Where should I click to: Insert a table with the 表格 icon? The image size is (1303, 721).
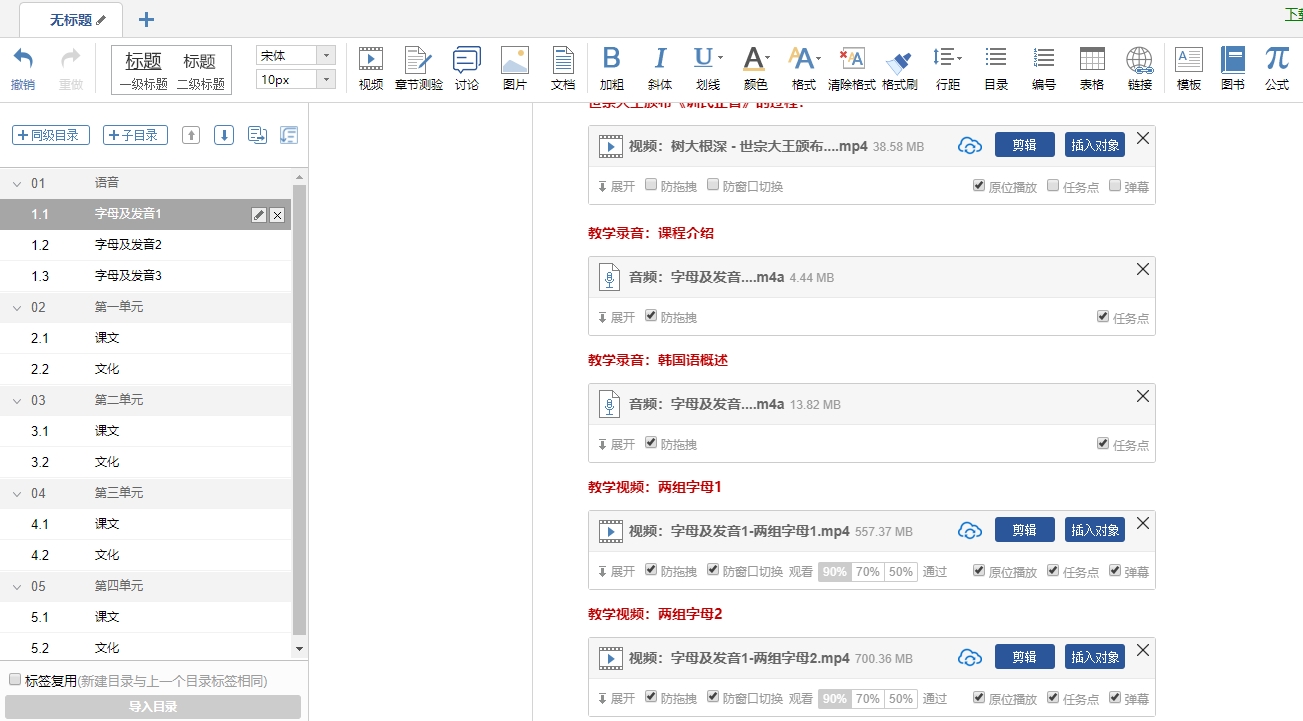[1092, 68]
